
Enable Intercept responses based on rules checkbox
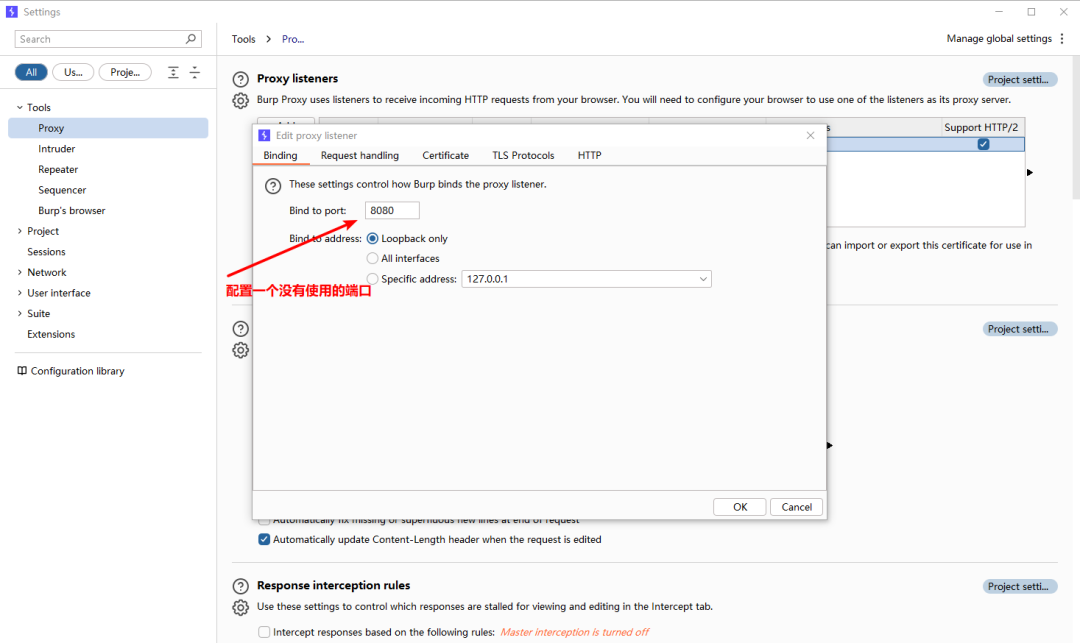264,632
